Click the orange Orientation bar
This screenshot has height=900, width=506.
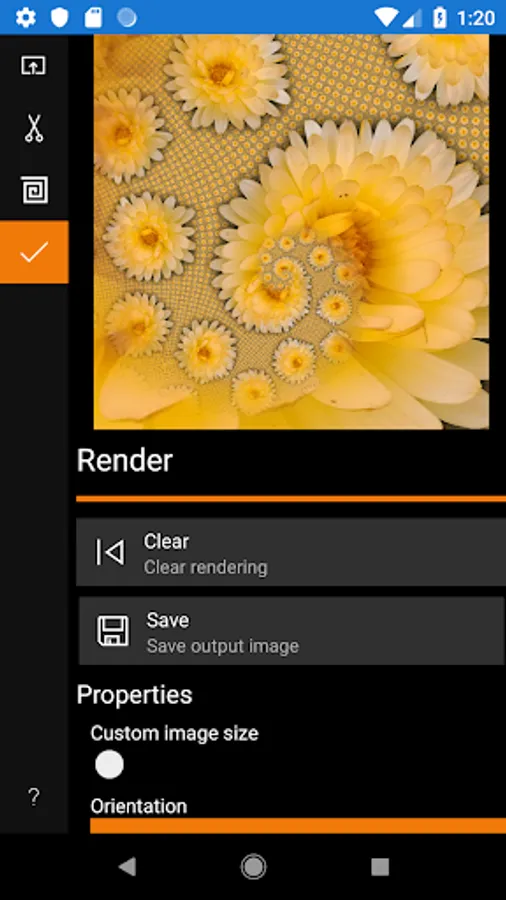click(x=298, y=825)
